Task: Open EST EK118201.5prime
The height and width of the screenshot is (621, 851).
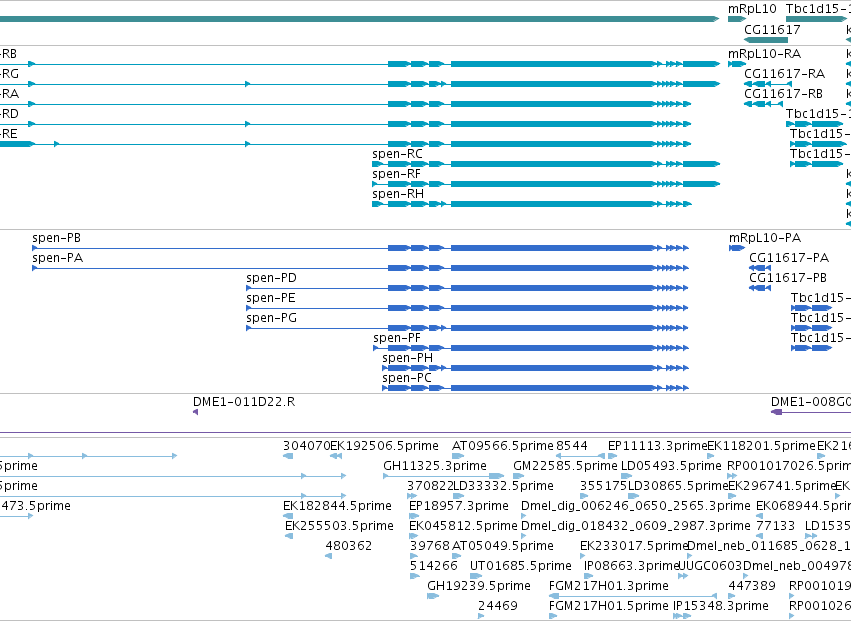Action: click(x=761, y=447)
